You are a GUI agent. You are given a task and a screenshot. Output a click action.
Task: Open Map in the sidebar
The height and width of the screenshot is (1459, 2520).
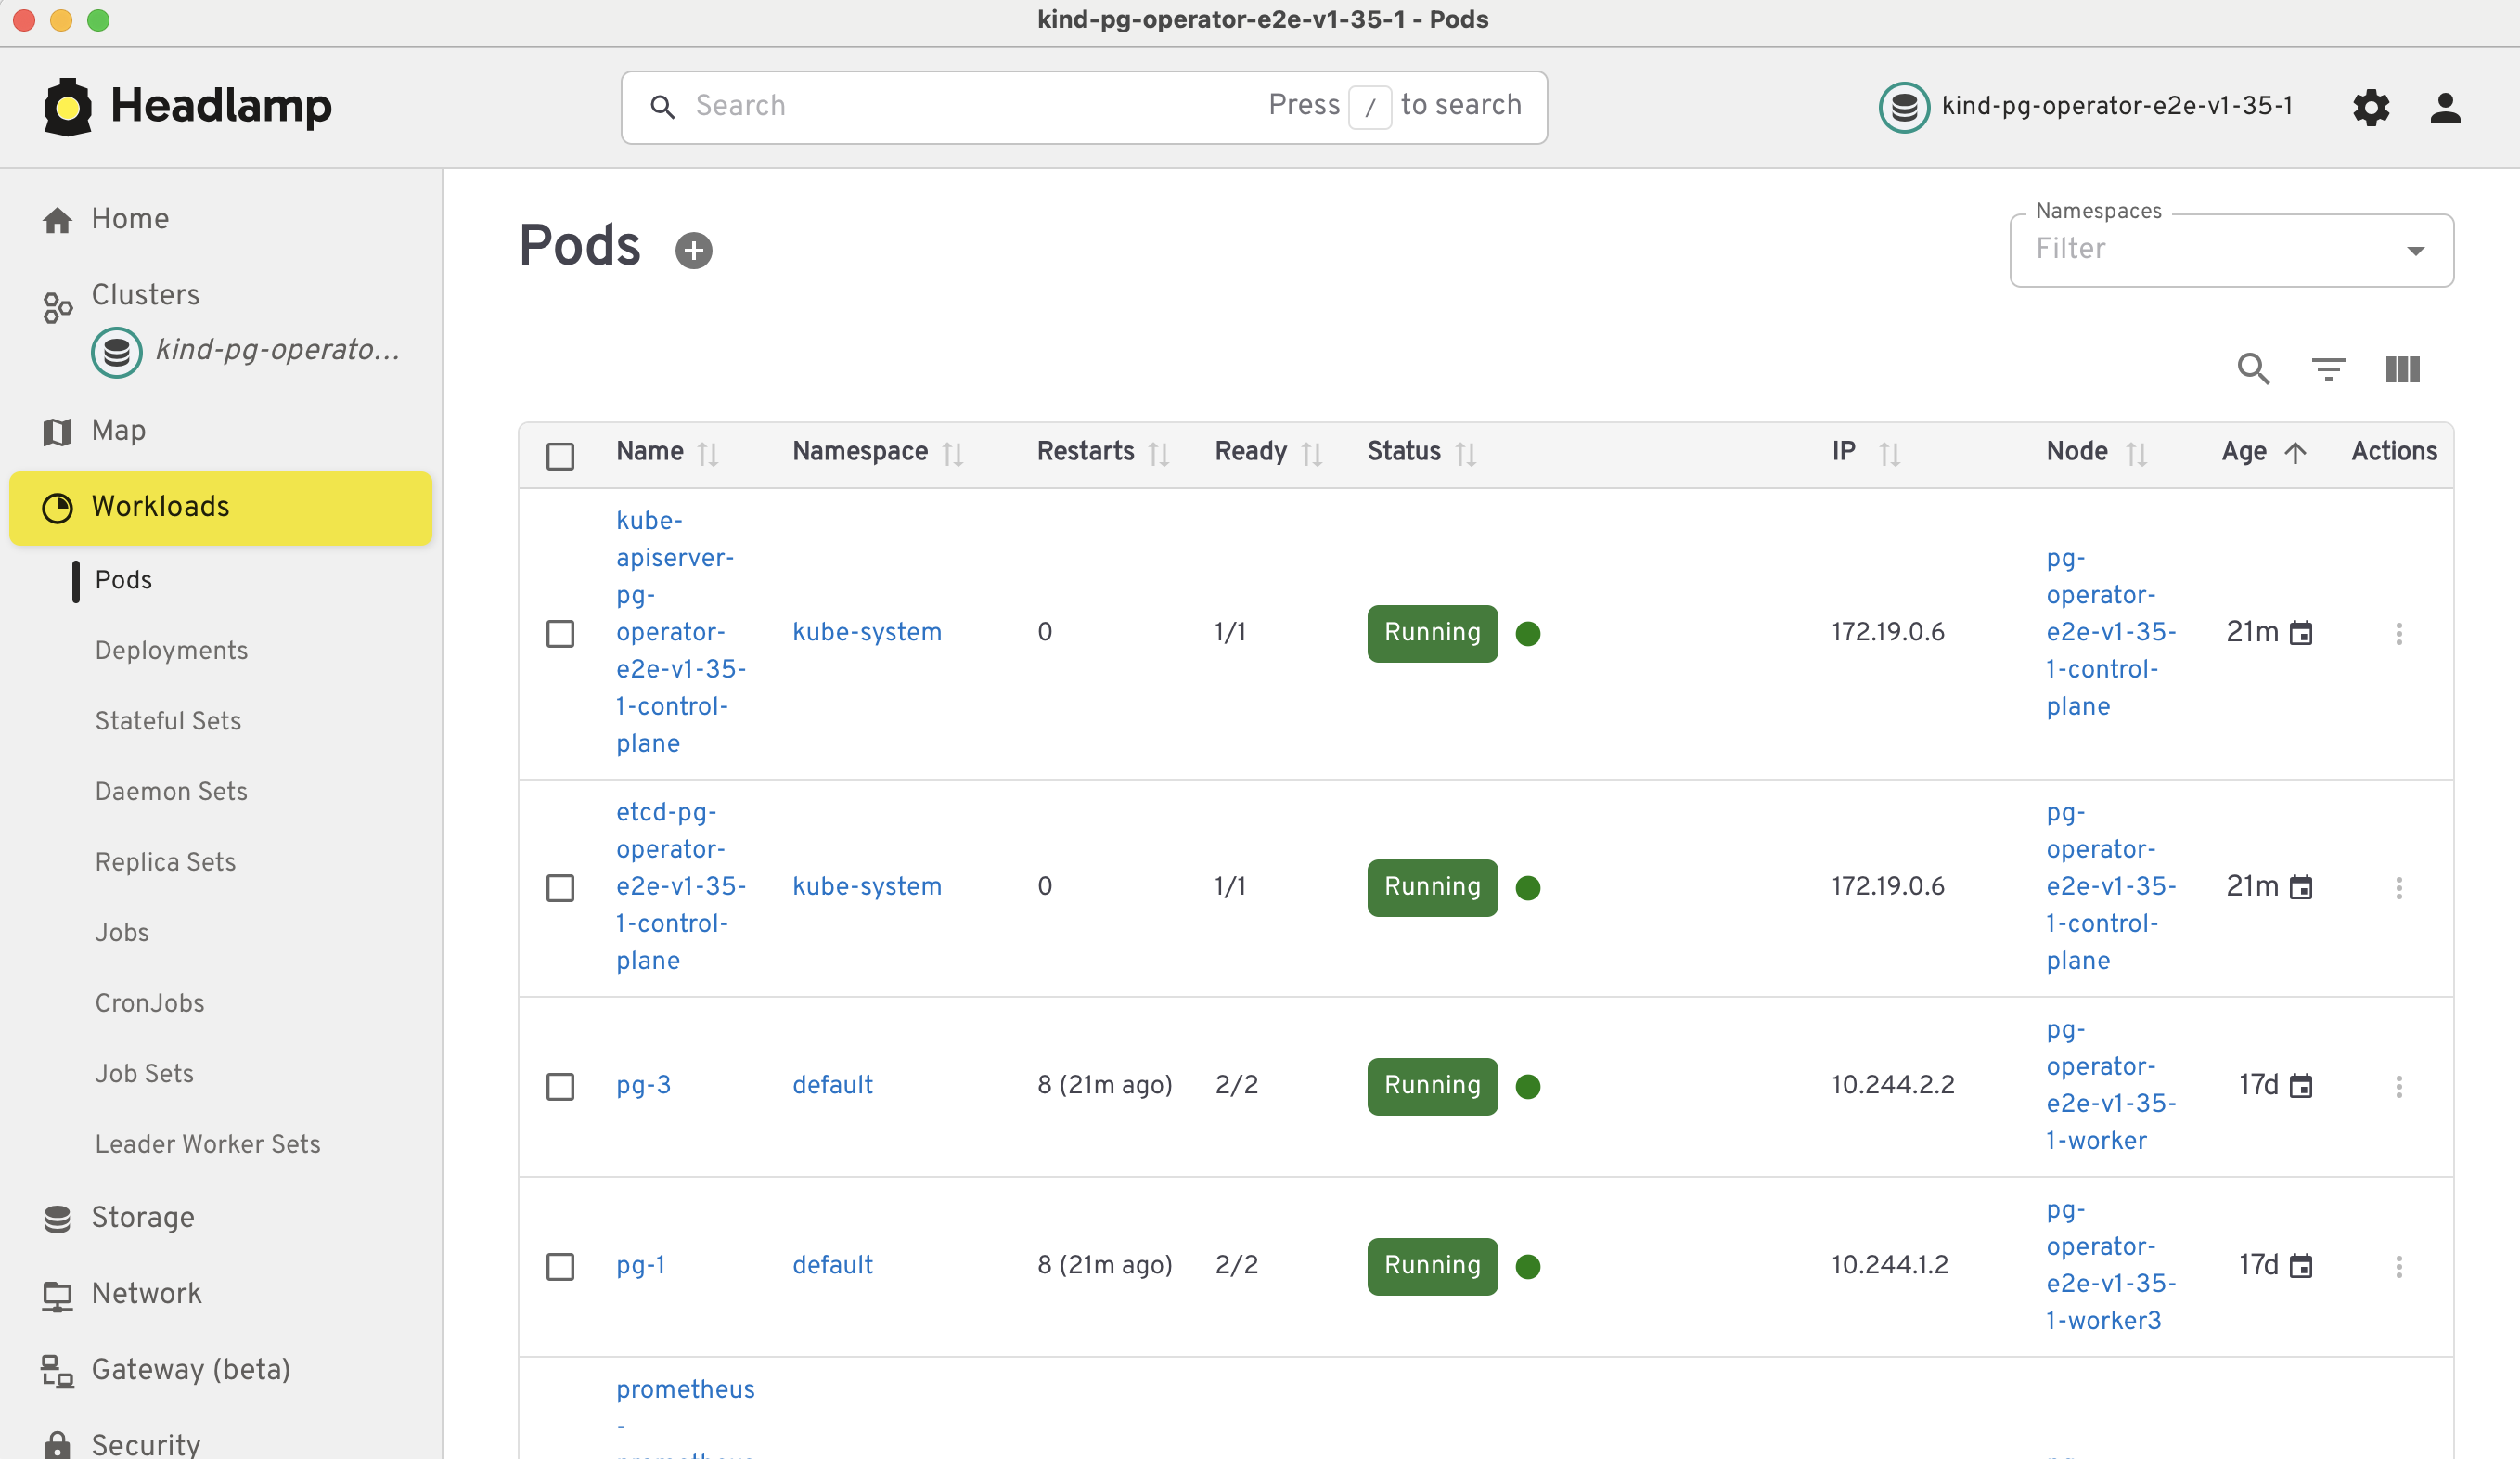(x=118, y=430)
